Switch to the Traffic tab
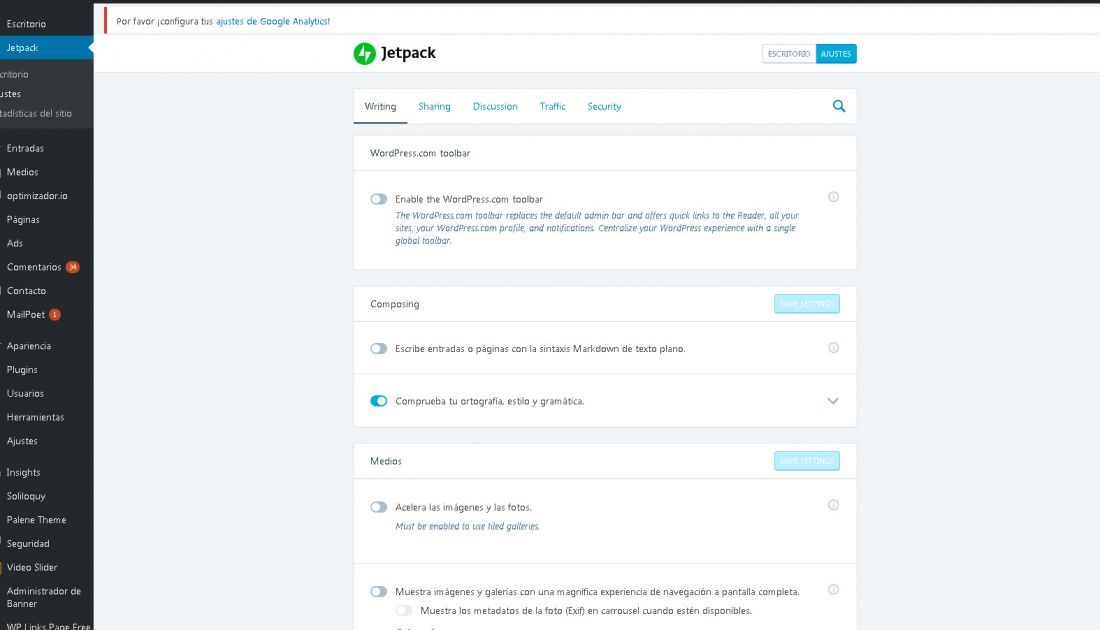 click(552, 107)
